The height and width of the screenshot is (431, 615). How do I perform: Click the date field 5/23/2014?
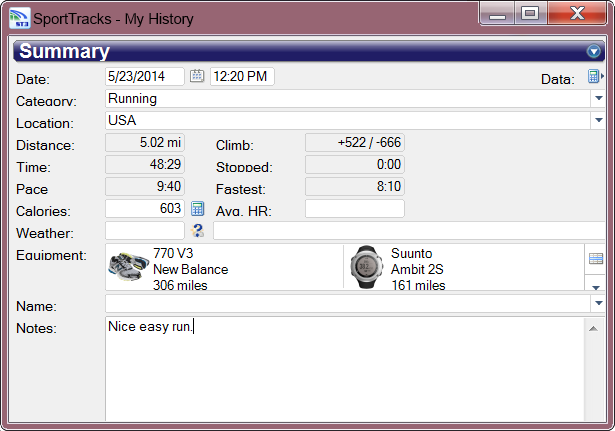(x=145, y=76)
